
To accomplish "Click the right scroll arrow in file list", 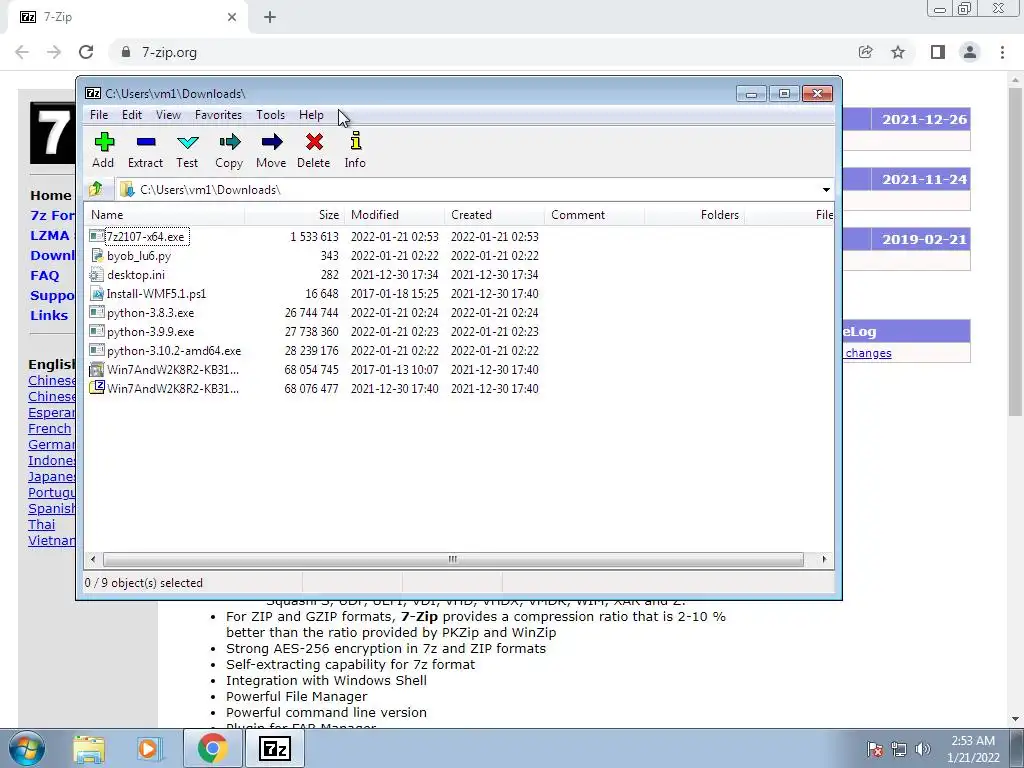I will [824, 560].
